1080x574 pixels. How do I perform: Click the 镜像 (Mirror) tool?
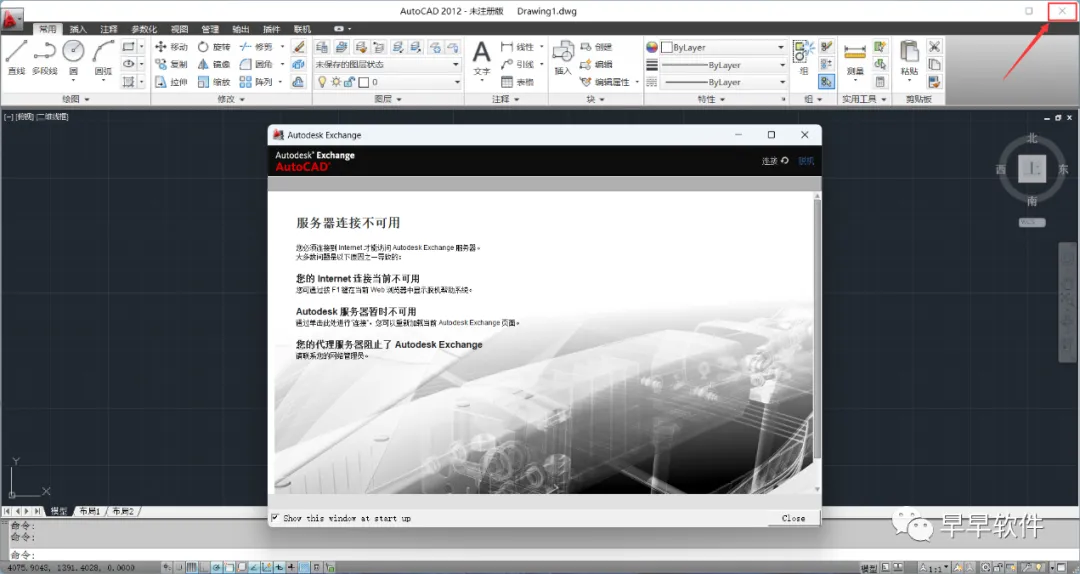(214, 64)
